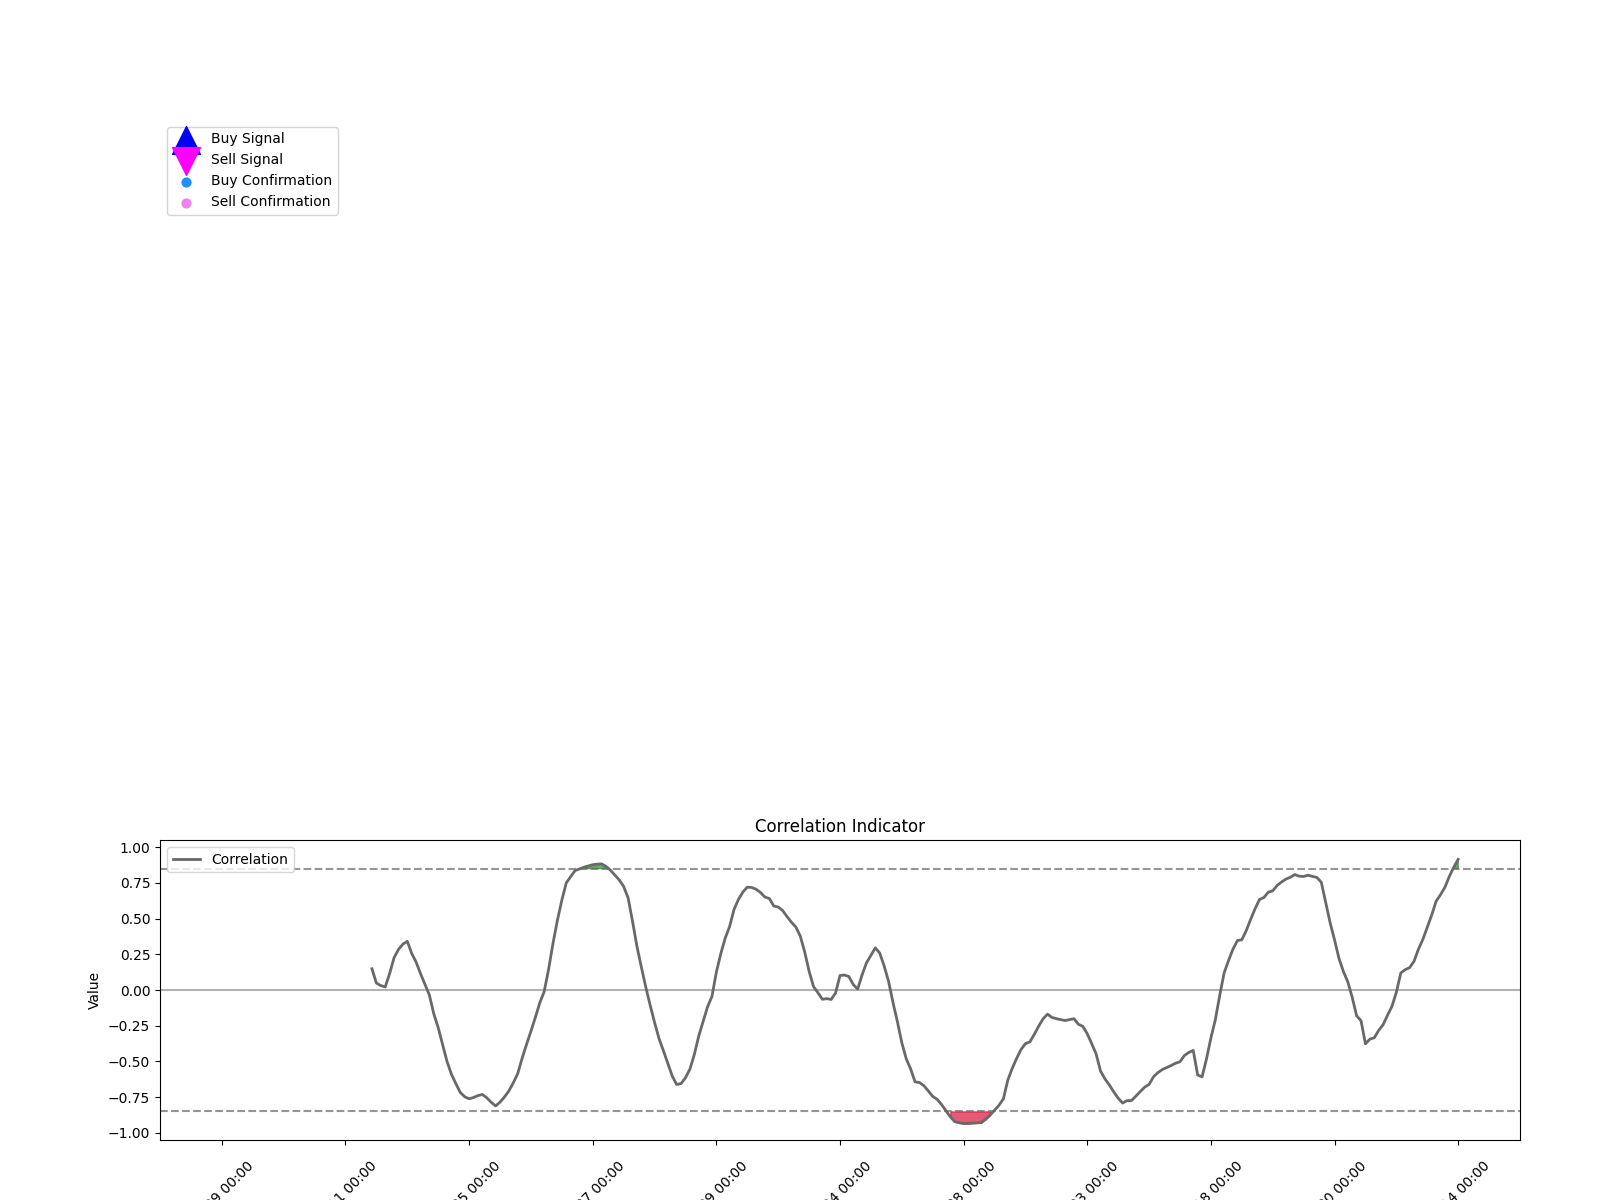Click the Correlation Indicator chart title

point(840,825)
